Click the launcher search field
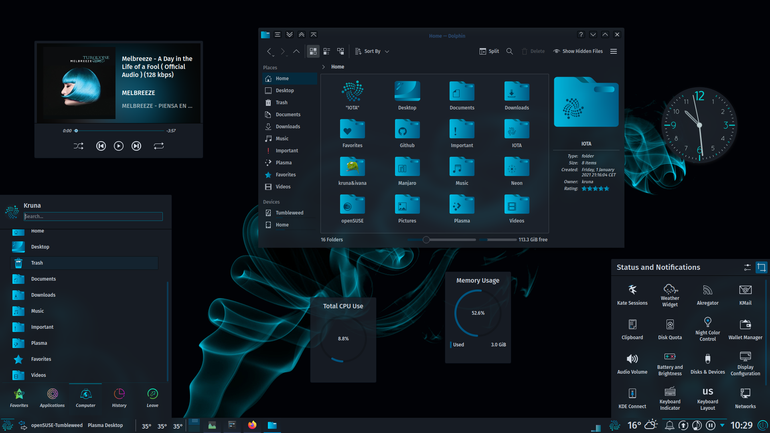Viewport: 770px width, 433px height. [93, 216]
